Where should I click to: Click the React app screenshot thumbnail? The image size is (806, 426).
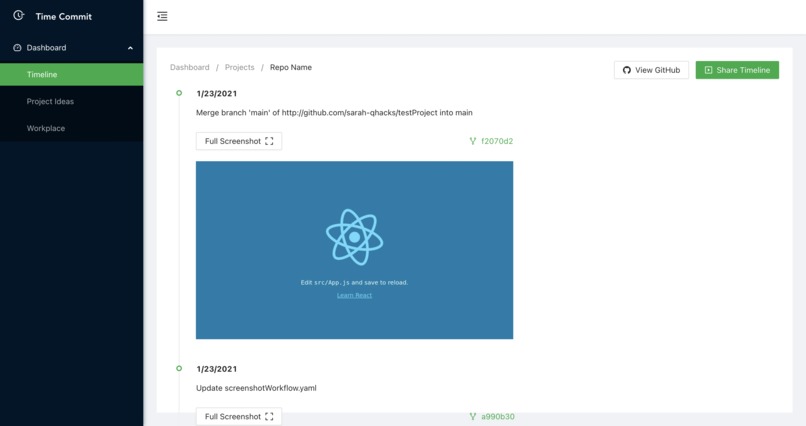click(x=354, y=250)
